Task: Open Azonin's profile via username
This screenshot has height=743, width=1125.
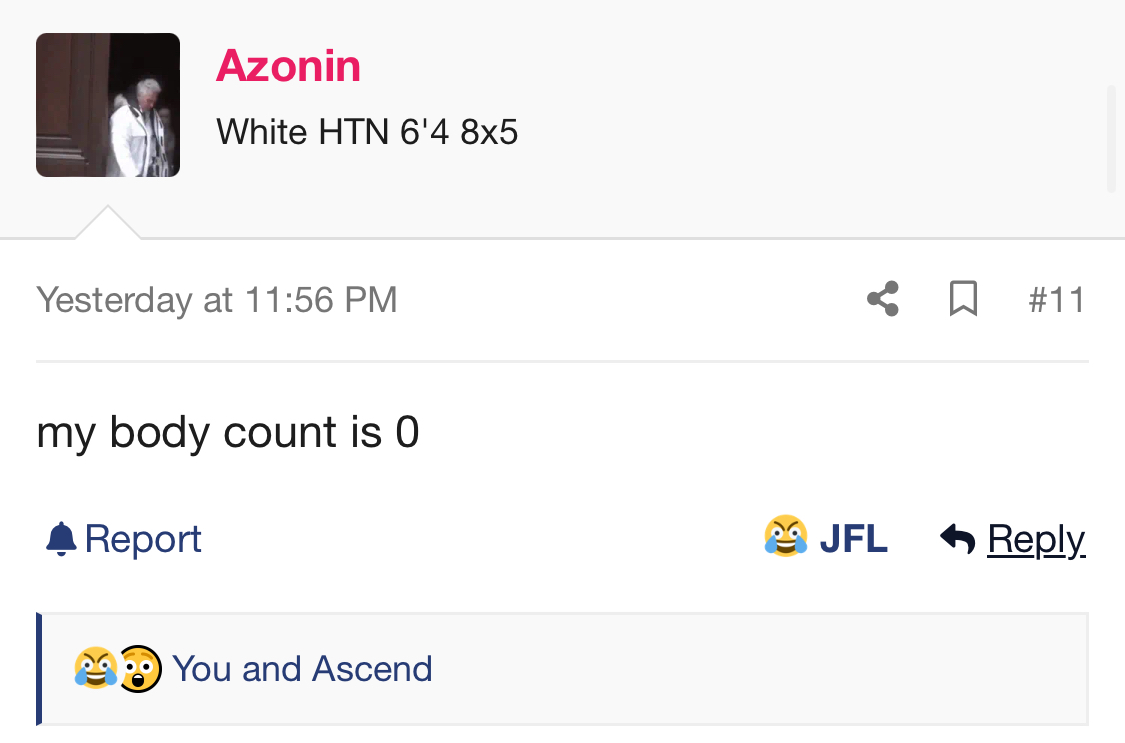Action: pos(288,66)
